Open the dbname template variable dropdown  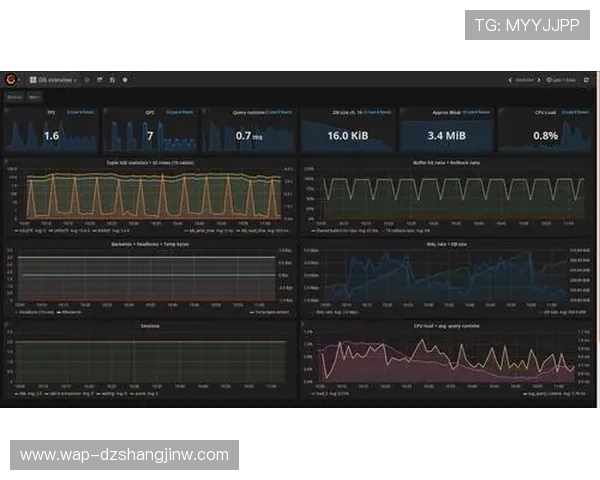click(34, 97)
